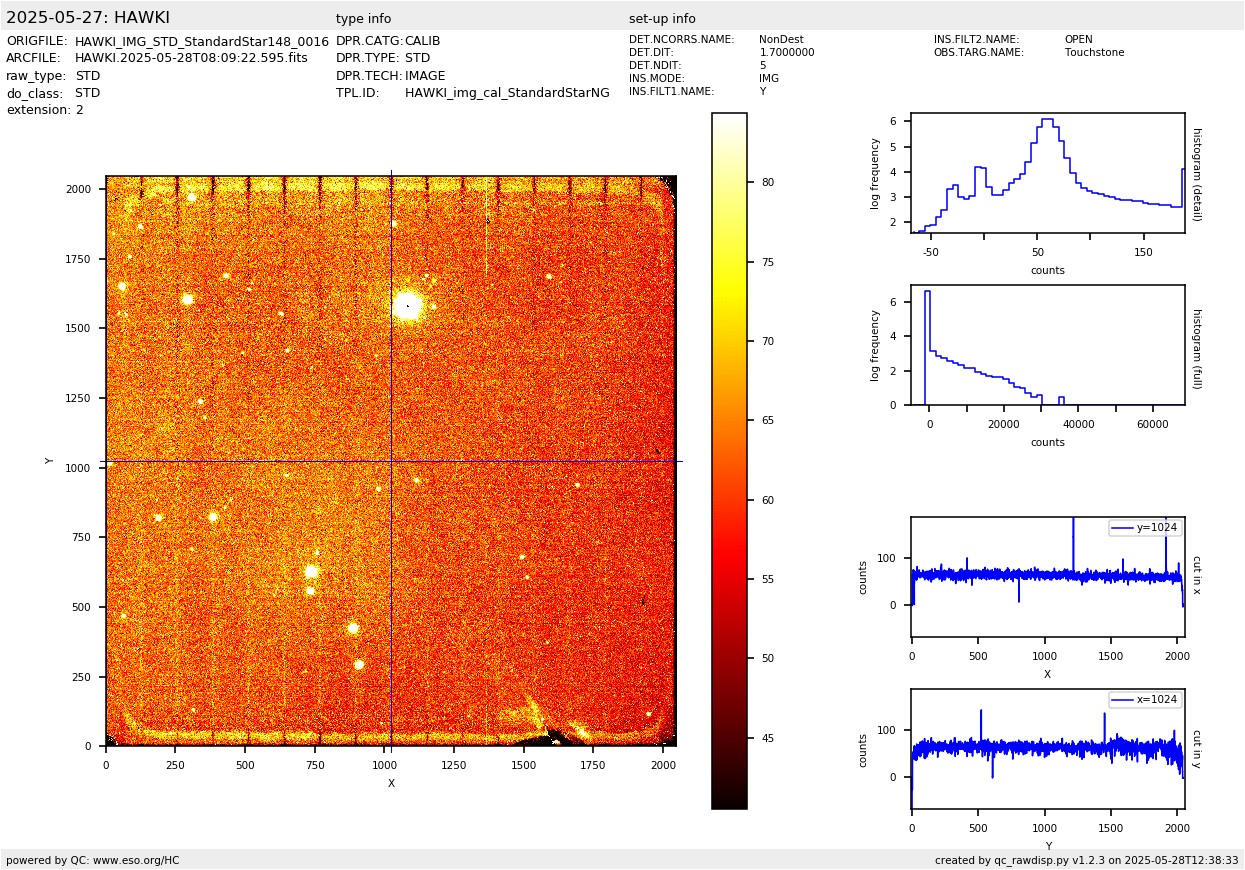The height and width of the screenshot is (870, 1245).
Task: Select the histogram (detail) plot
Action: (x=1047, y=173)
